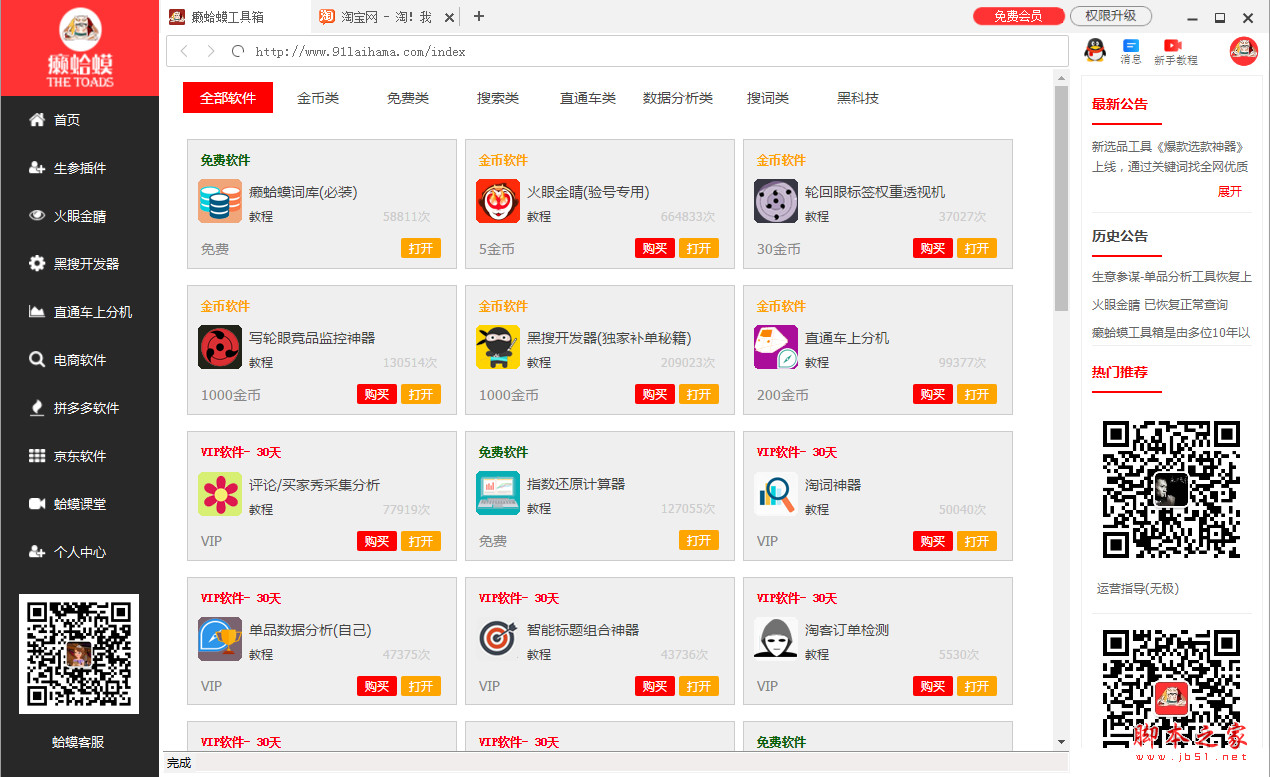
Task: Open announcement 生意参谋-单品分析工具恢复上
Action: point(1171,277)
